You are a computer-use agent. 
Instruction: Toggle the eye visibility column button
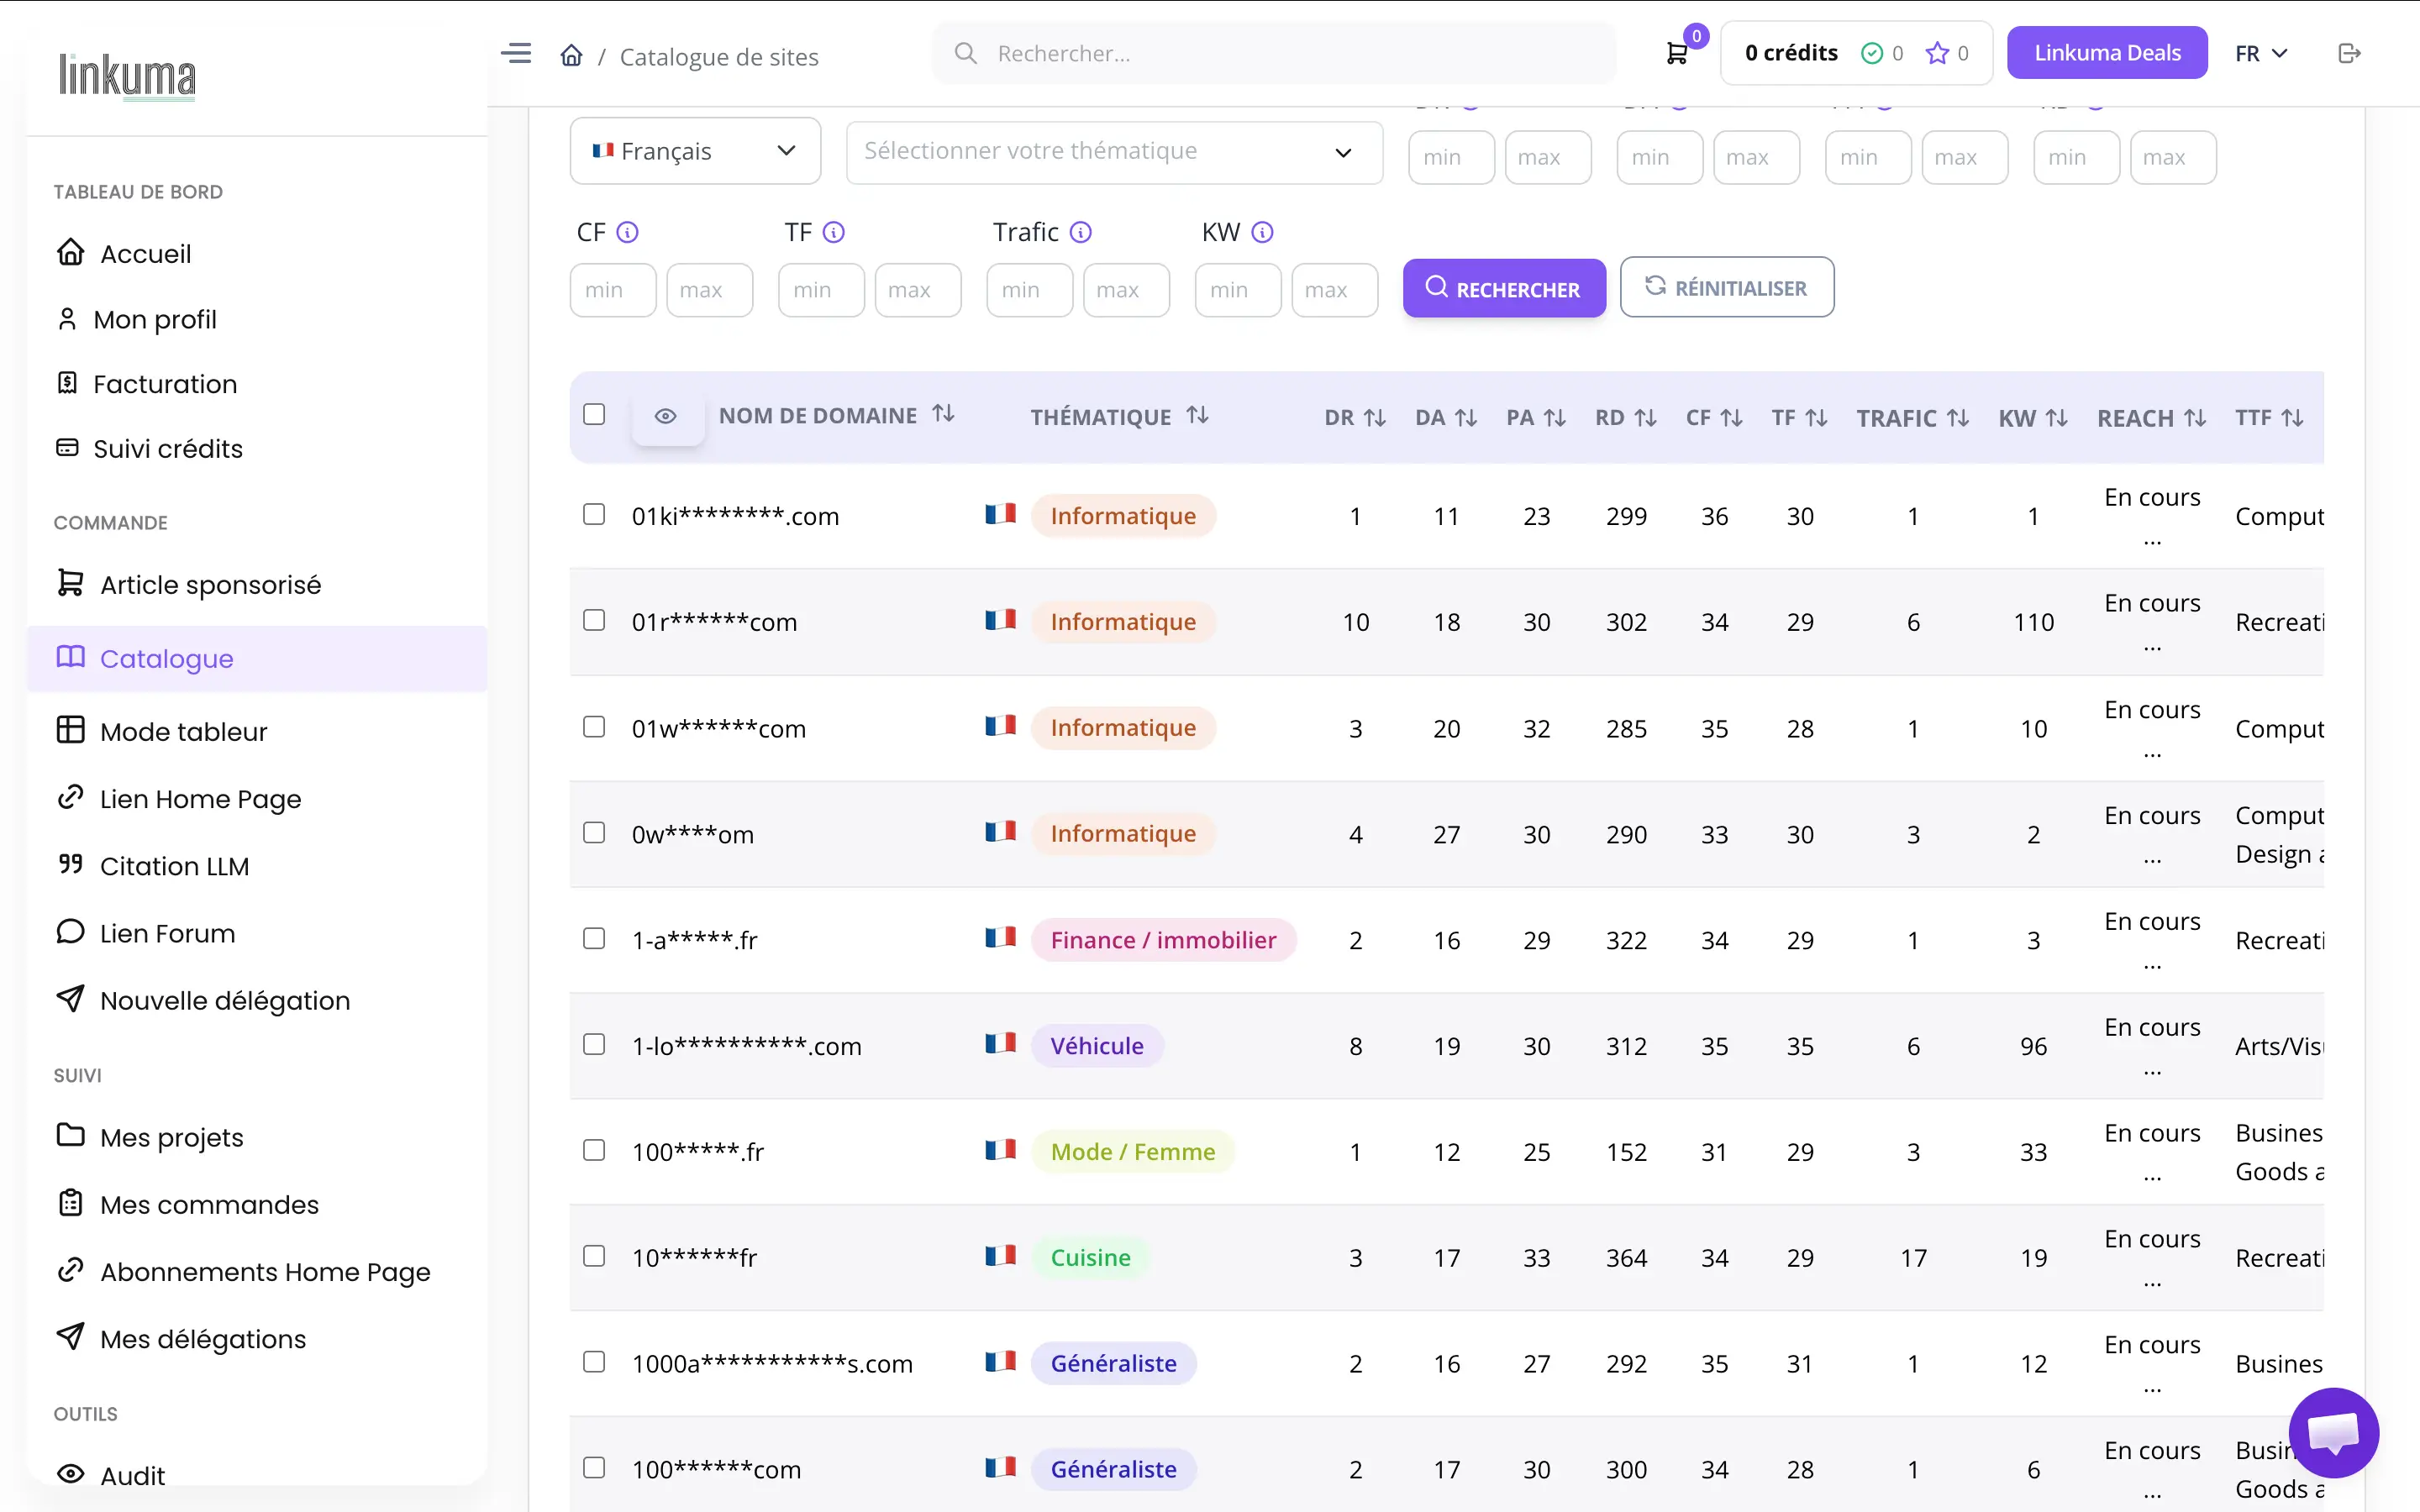666,416
